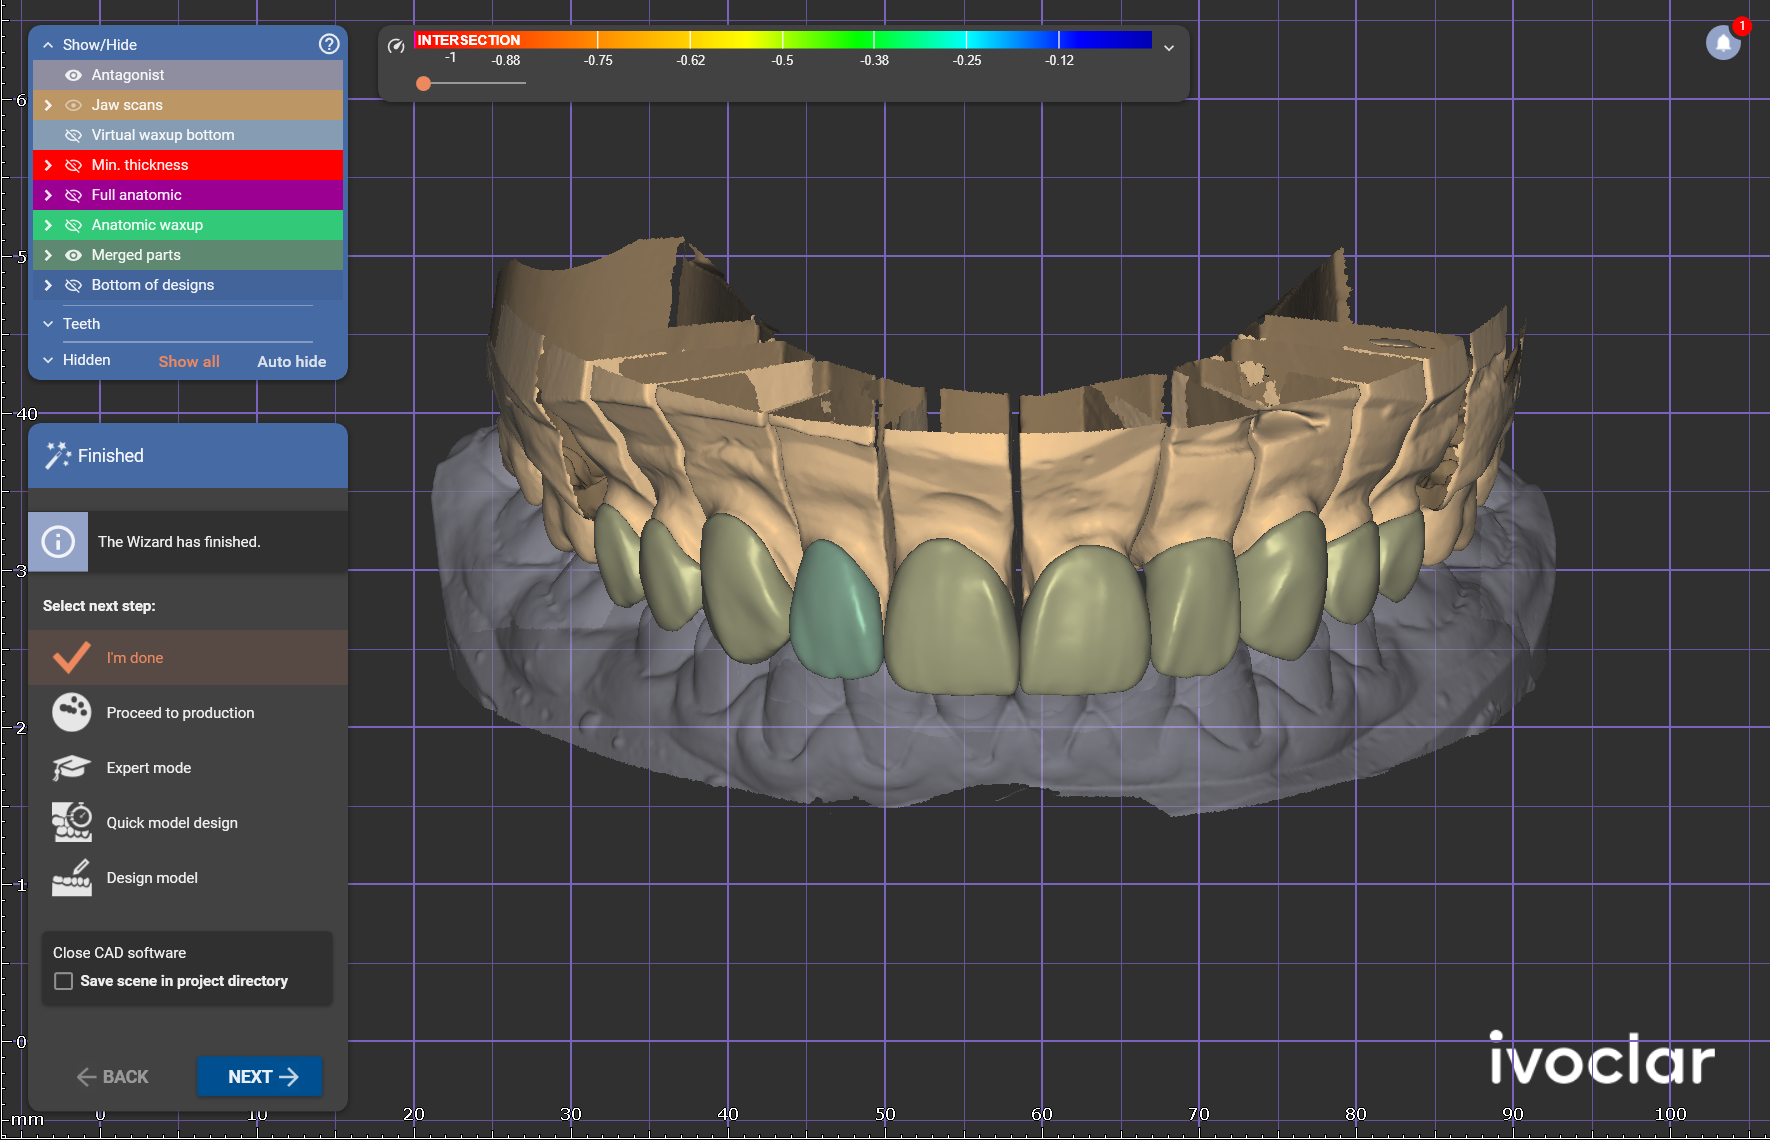The width and height of the screenshot is (1770, 1140).
Task: Hide the Merged parts layer
Action: 73,255
